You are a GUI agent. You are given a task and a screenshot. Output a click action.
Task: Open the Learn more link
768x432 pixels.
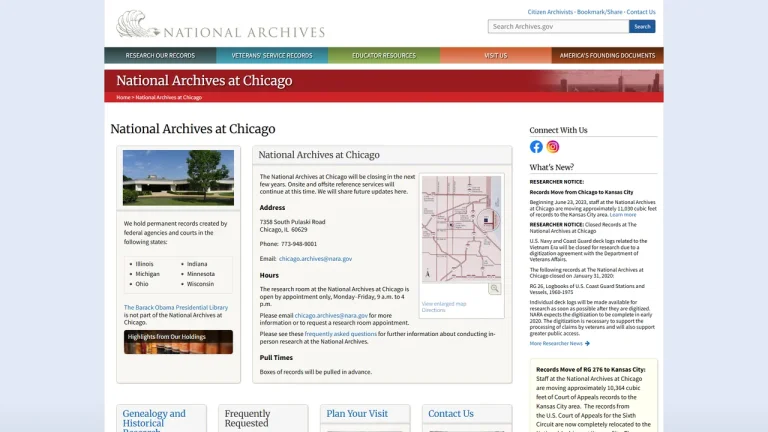(623, 215)
